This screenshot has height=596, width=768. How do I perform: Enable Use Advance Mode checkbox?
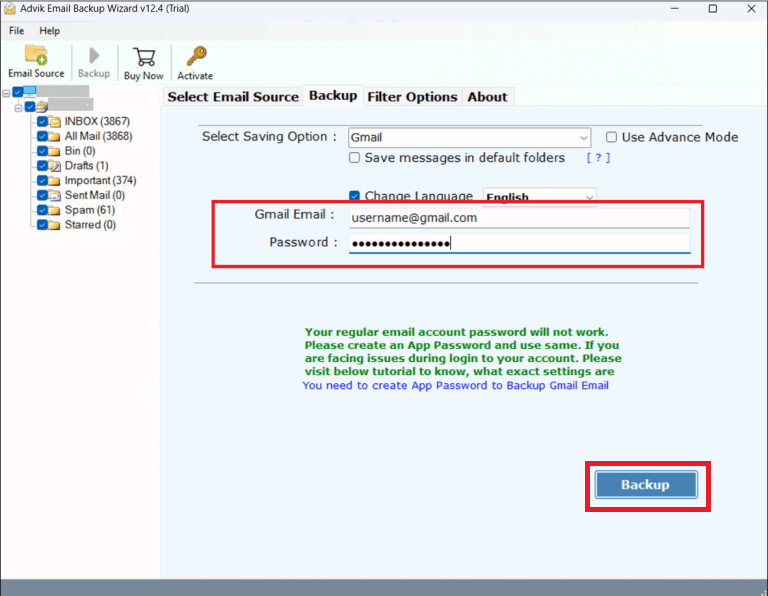611,137
